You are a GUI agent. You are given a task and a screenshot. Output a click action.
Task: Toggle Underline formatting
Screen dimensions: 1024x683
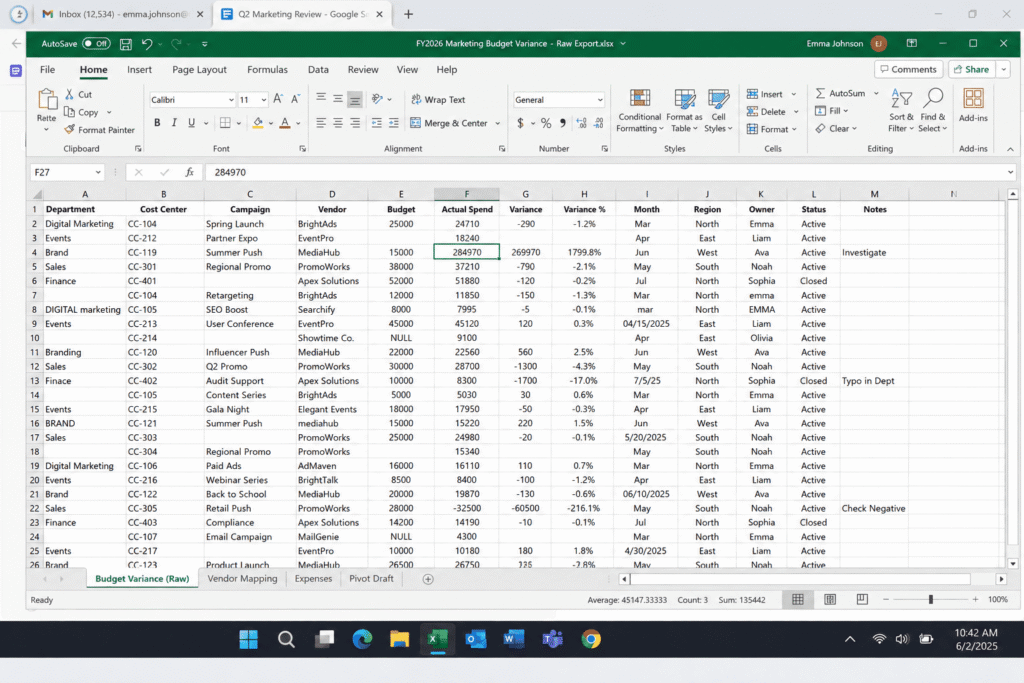191,123
